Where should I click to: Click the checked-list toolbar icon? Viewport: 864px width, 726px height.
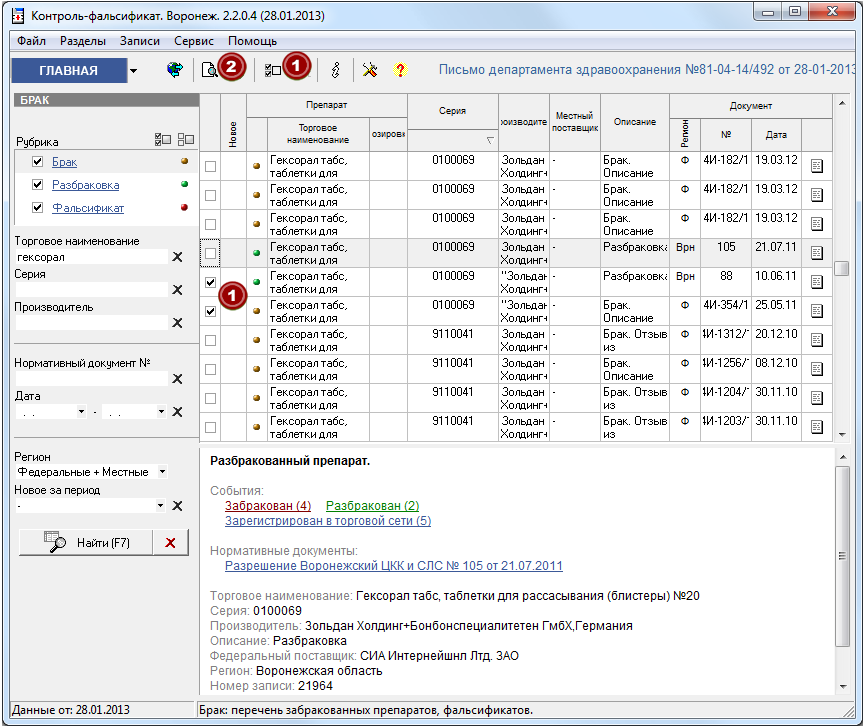point(273,70)
